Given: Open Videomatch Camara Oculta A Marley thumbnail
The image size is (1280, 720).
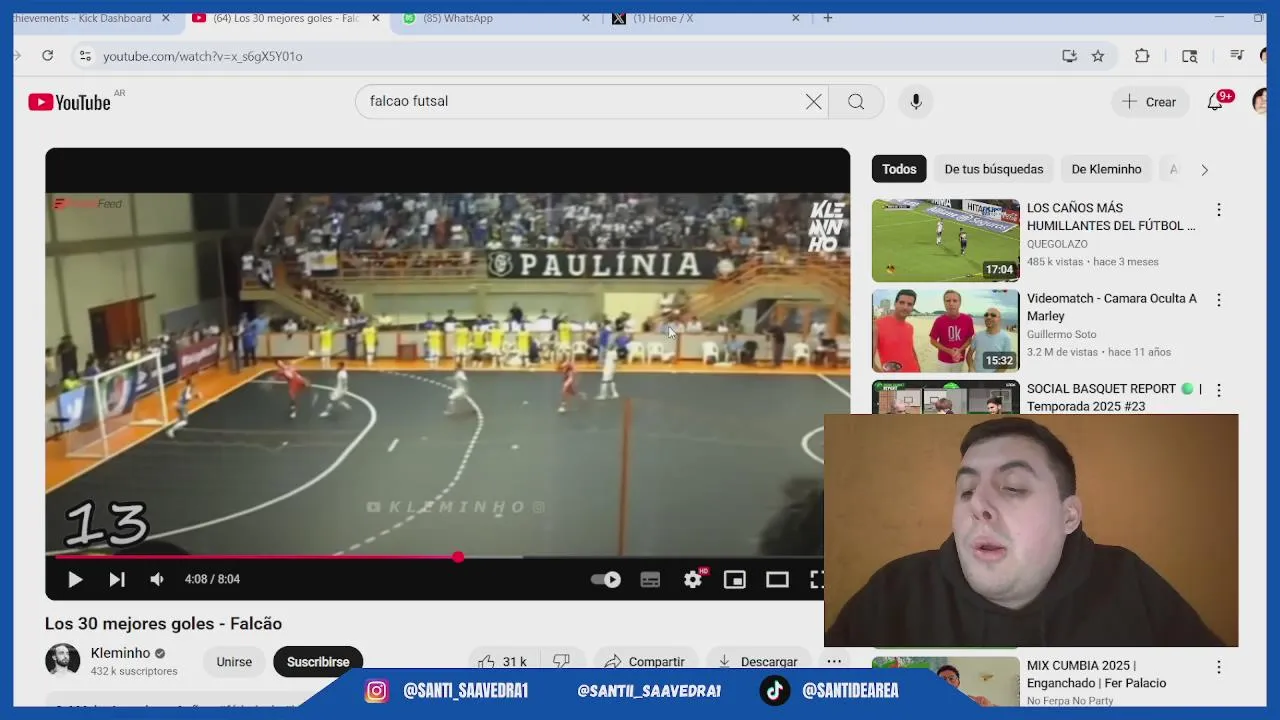Looking at the screenshot, I should pos(945,331).
